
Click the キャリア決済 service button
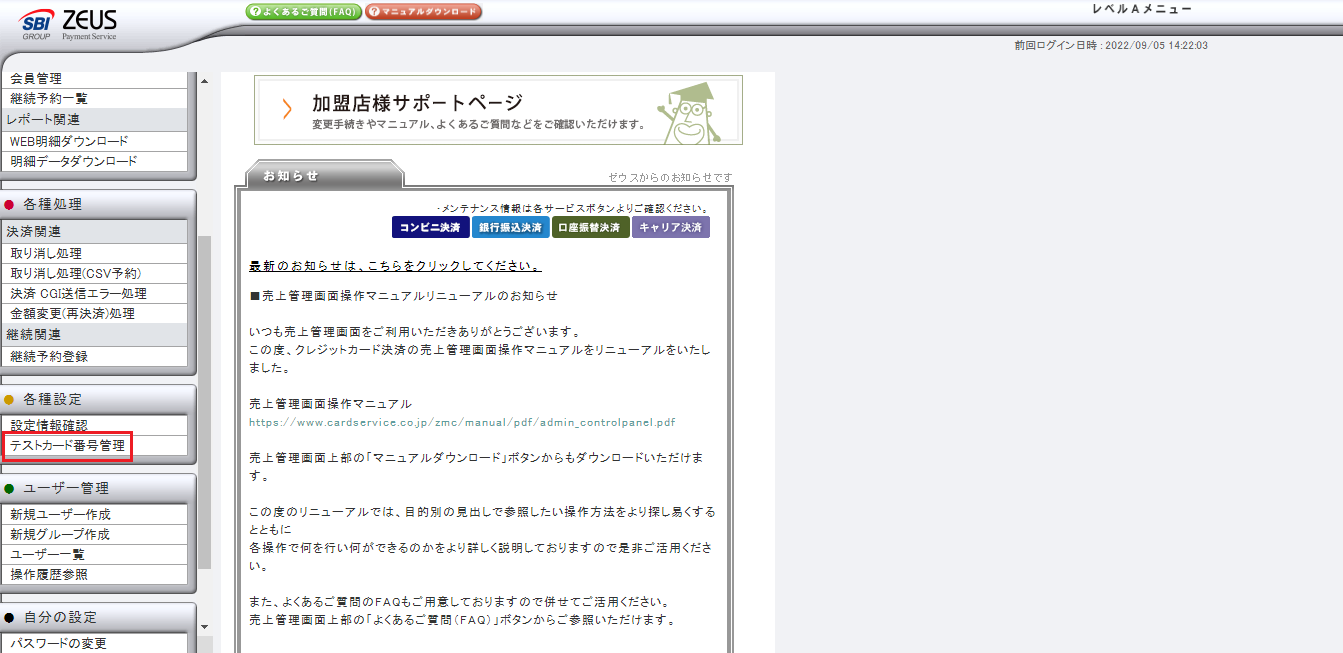pyautogui.click(x=671, y=227)
